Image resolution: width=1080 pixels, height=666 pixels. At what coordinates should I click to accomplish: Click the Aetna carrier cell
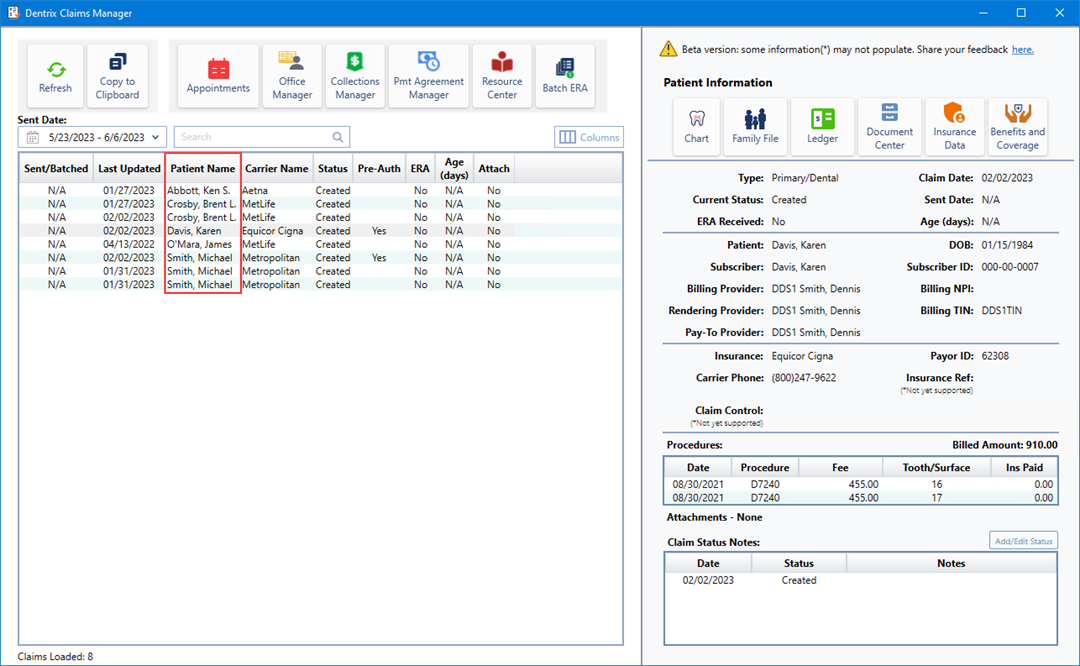[255, 190]
